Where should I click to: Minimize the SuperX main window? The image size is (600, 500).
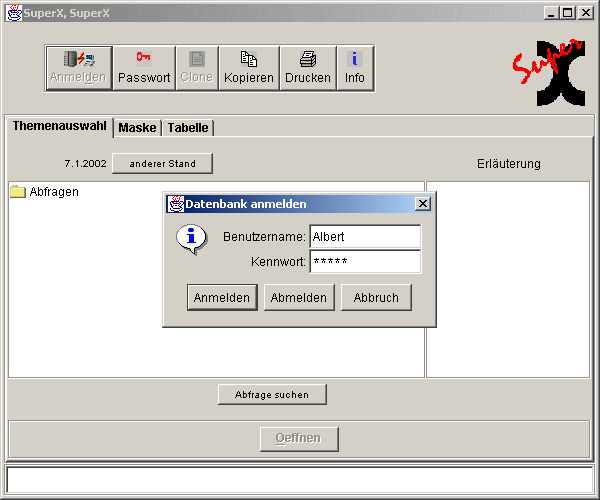pos(551,13)
